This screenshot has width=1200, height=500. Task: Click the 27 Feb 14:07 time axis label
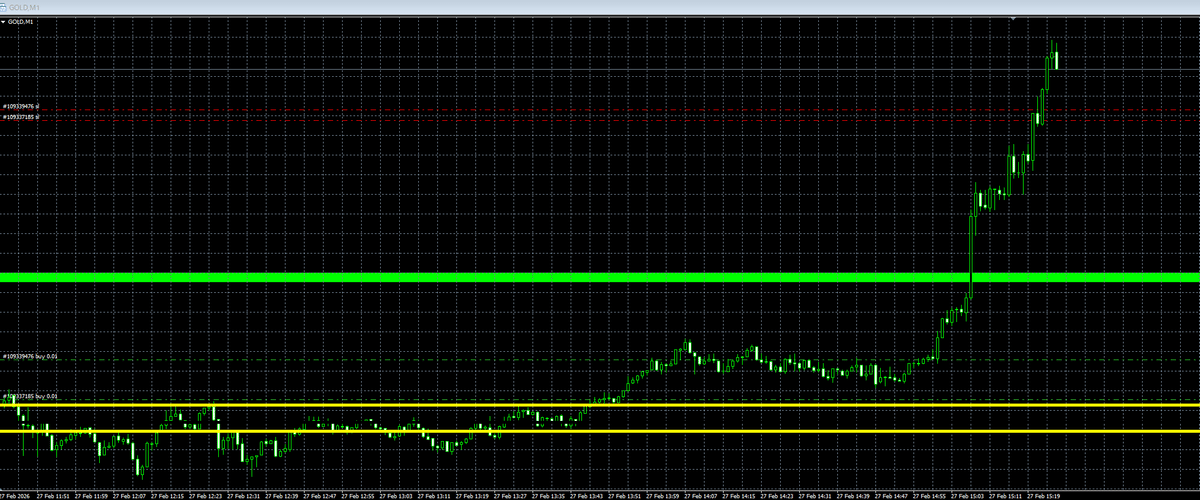point(701,495)
